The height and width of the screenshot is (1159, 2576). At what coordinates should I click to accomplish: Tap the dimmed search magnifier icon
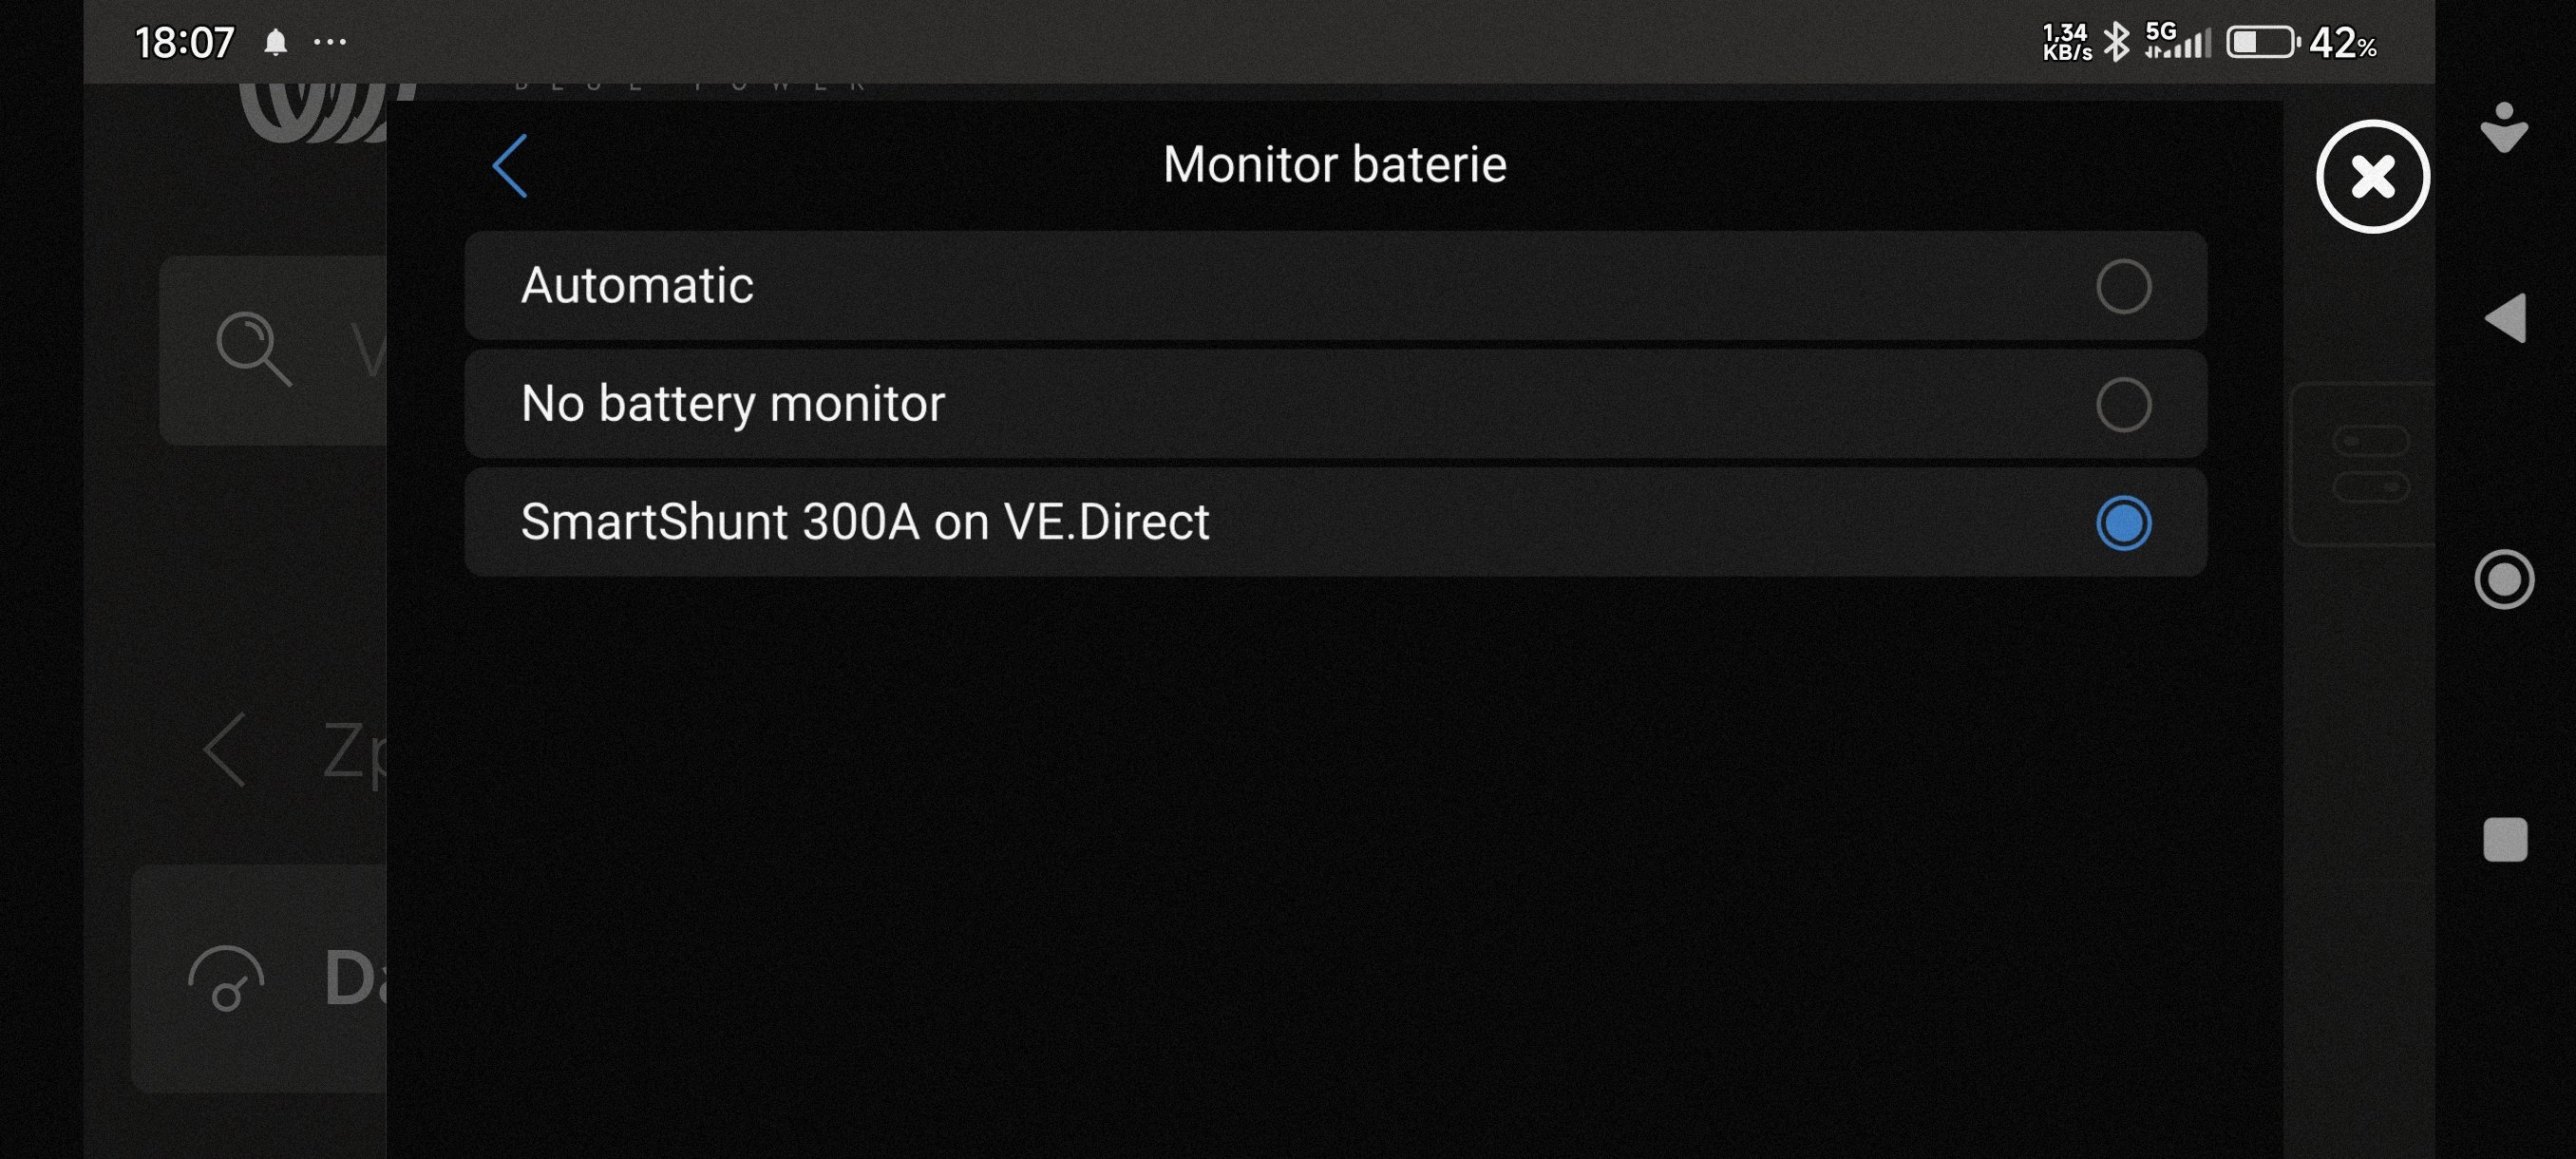pos(253,349)
